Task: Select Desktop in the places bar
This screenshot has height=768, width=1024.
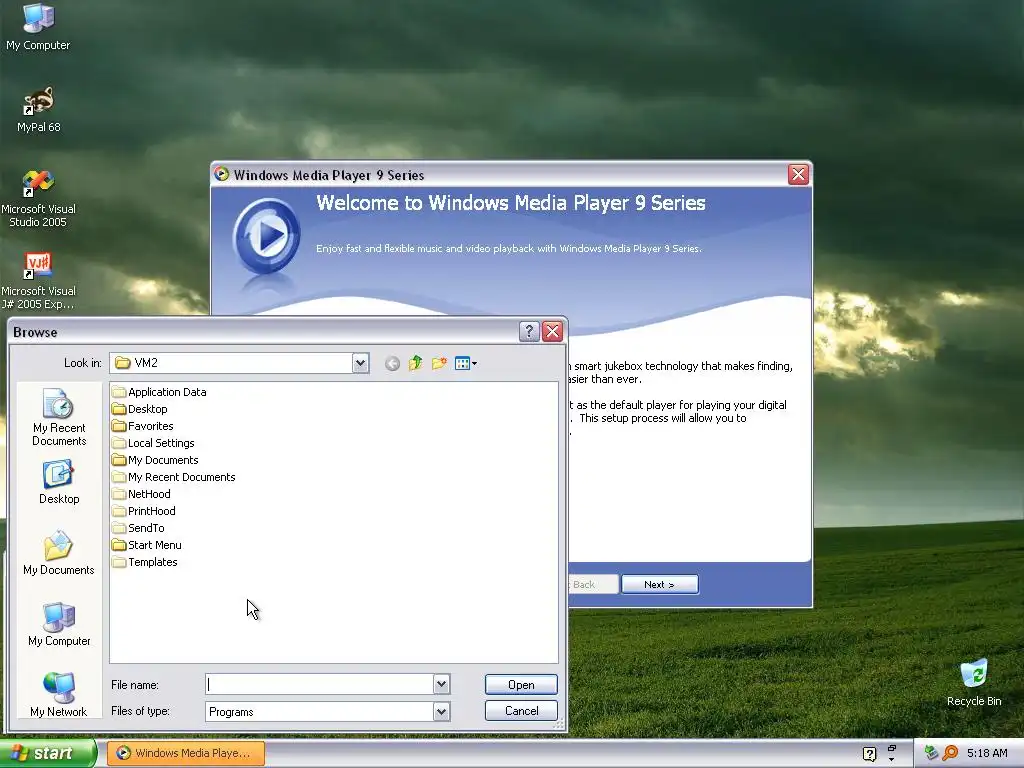Action: [x=59, y=482]
